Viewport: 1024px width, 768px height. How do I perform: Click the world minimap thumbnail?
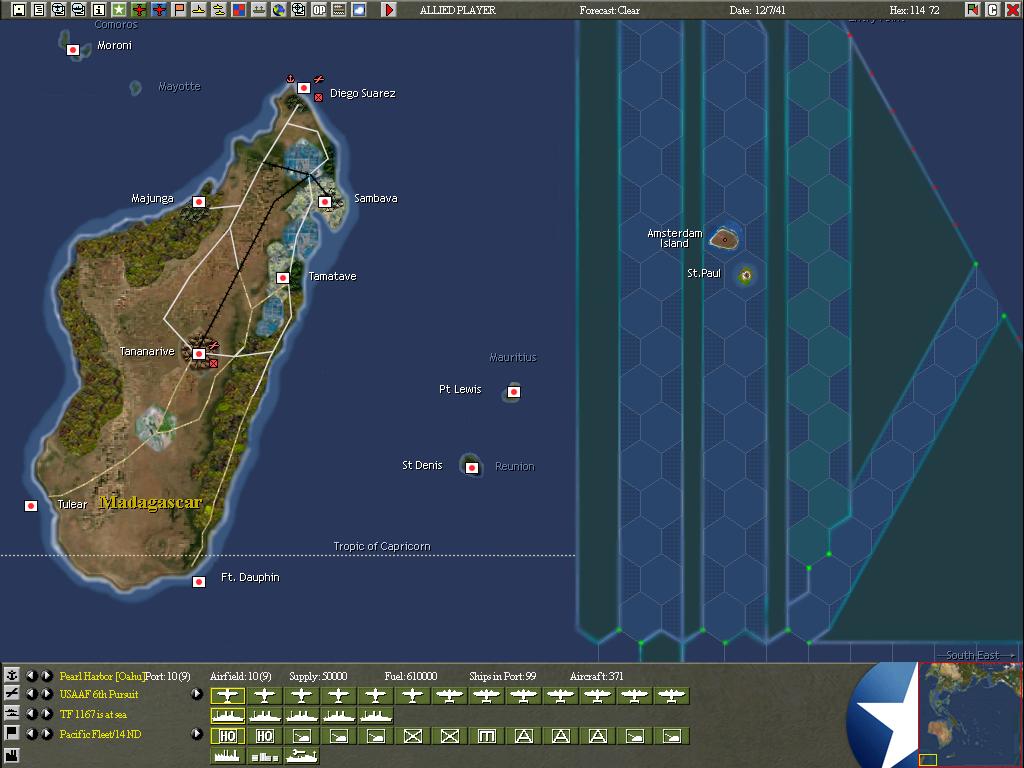pyautogui.click(x=970, y=714)
